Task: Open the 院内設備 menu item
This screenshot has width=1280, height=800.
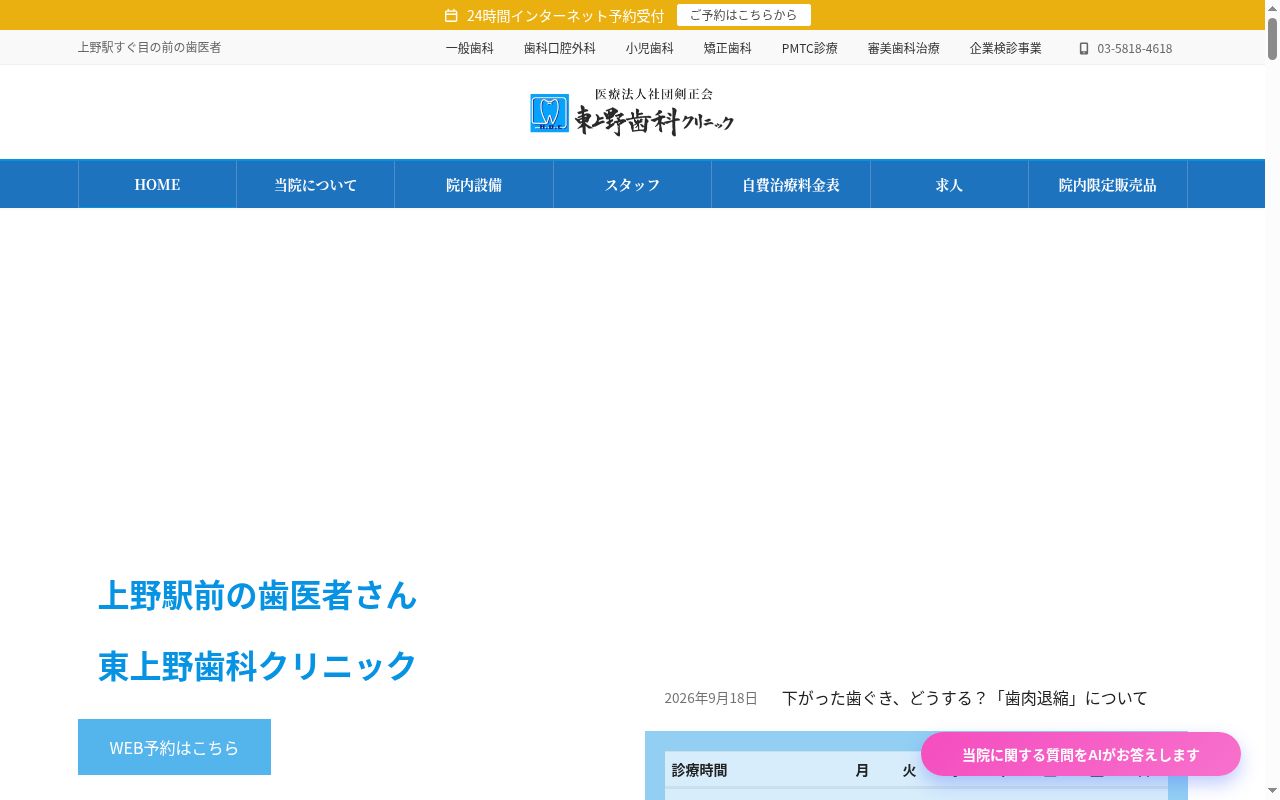Action: pos(474,185)
